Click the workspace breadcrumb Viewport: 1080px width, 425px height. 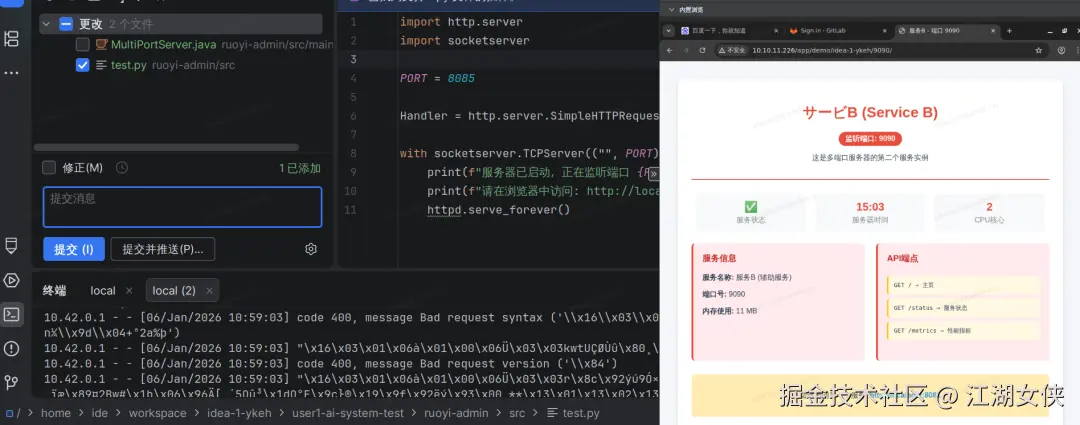[x=158, y=413]
